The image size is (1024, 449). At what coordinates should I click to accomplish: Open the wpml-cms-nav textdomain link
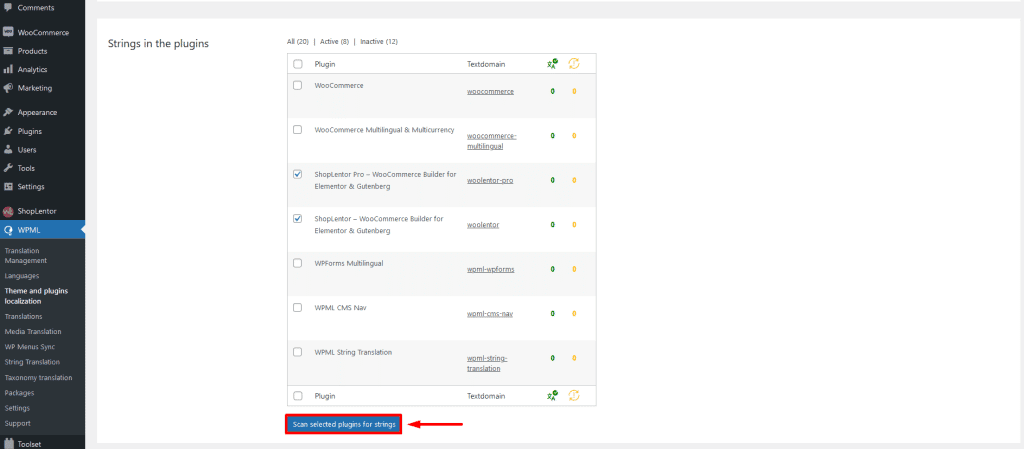tap(490, 313)
